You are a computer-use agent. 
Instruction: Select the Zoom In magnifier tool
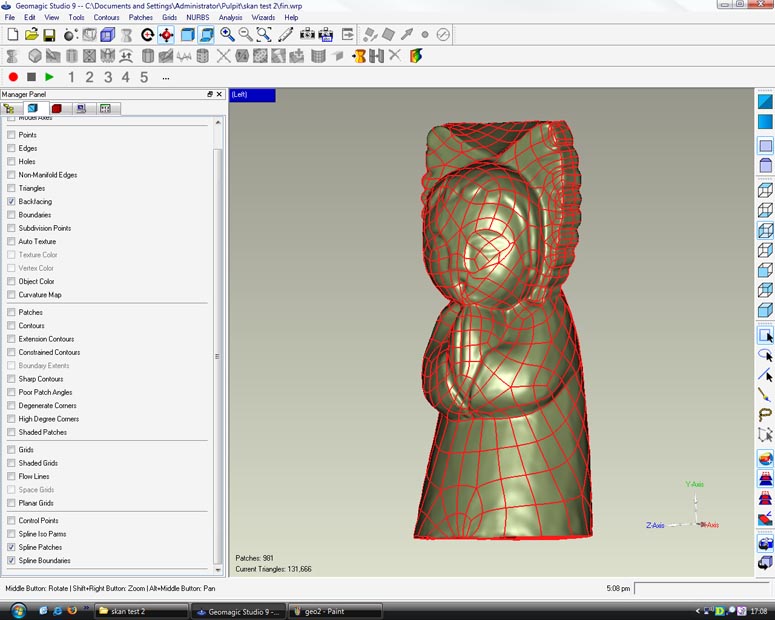tap(227, 35)
